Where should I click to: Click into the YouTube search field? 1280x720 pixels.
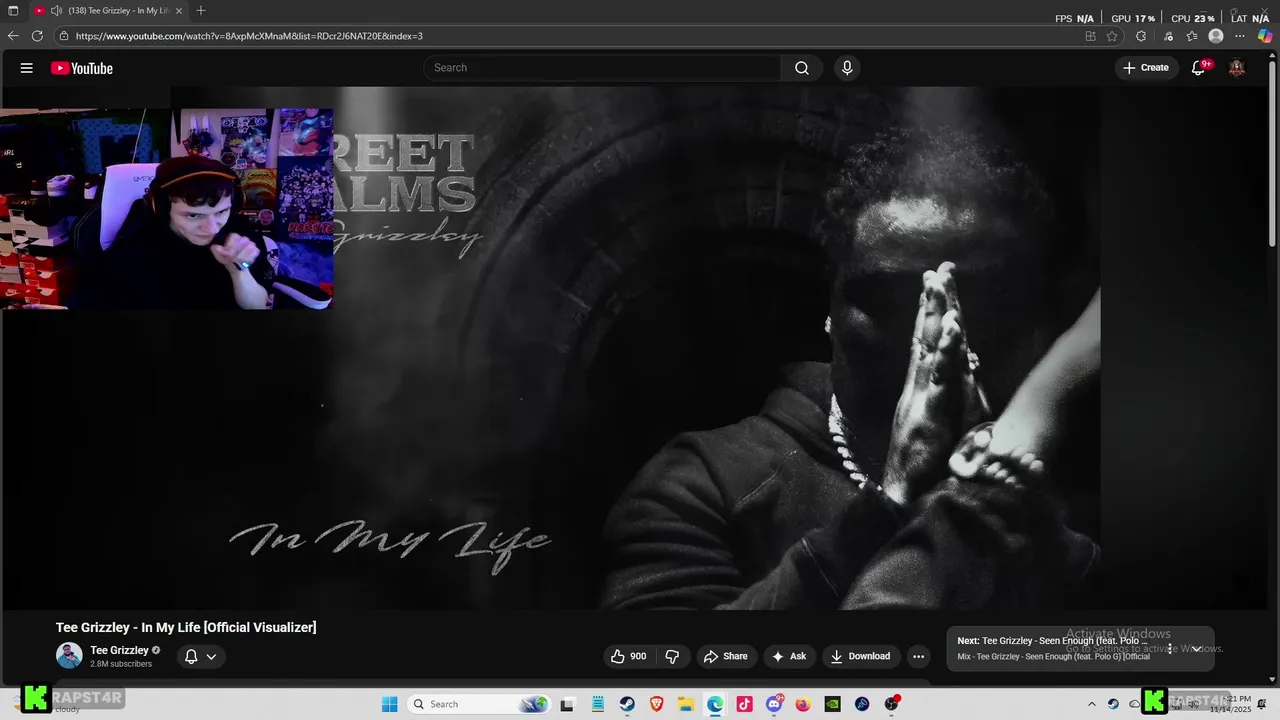point(602,68)
